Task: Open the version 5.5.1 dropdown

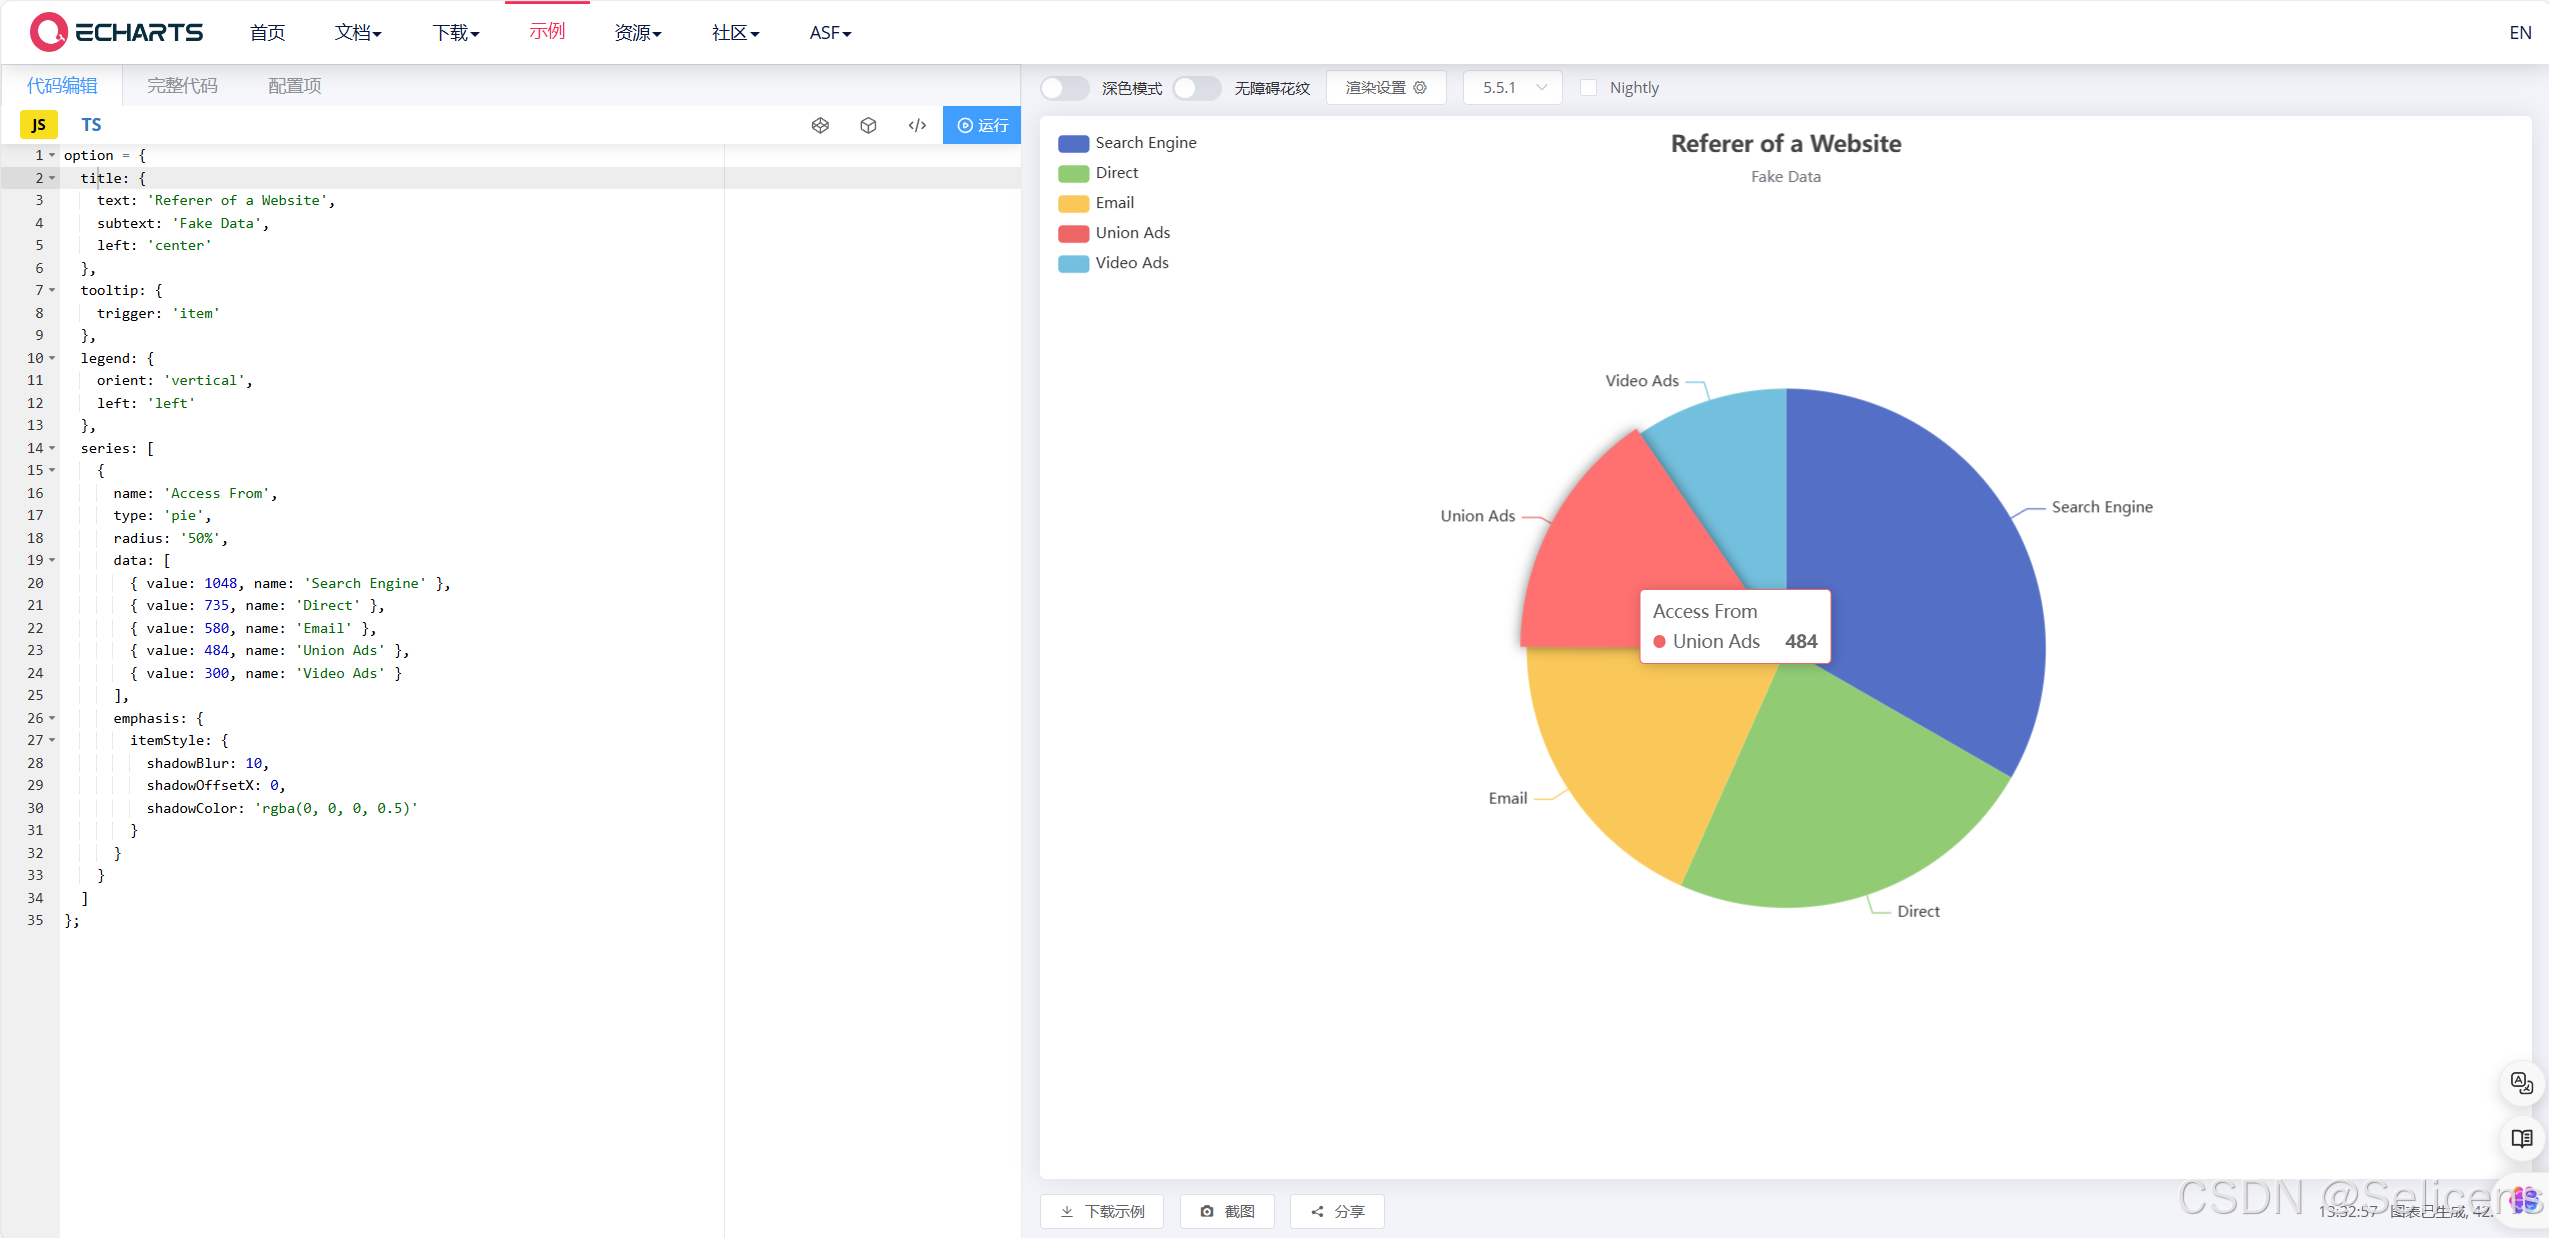Action: coord(1511,88)
